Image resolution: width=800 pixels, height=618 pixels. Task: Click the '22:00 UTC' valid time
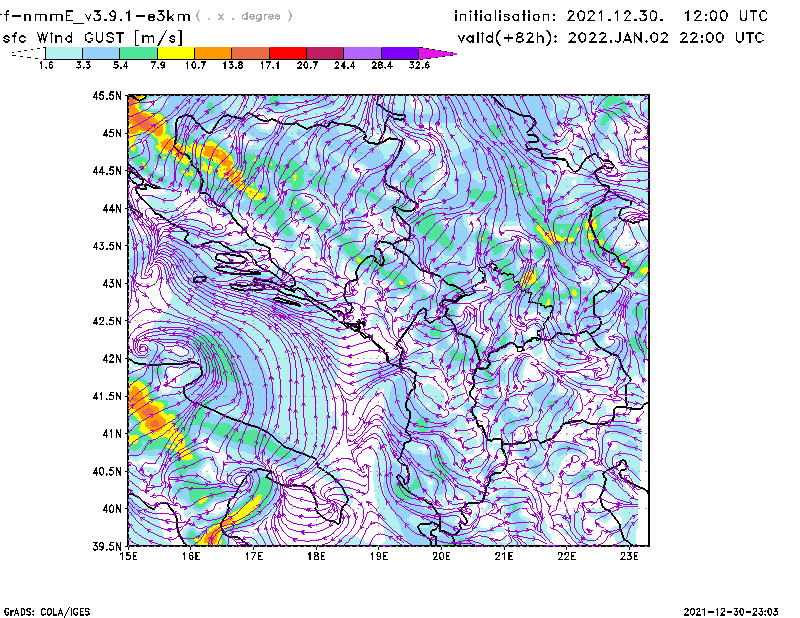click(722, 38)
